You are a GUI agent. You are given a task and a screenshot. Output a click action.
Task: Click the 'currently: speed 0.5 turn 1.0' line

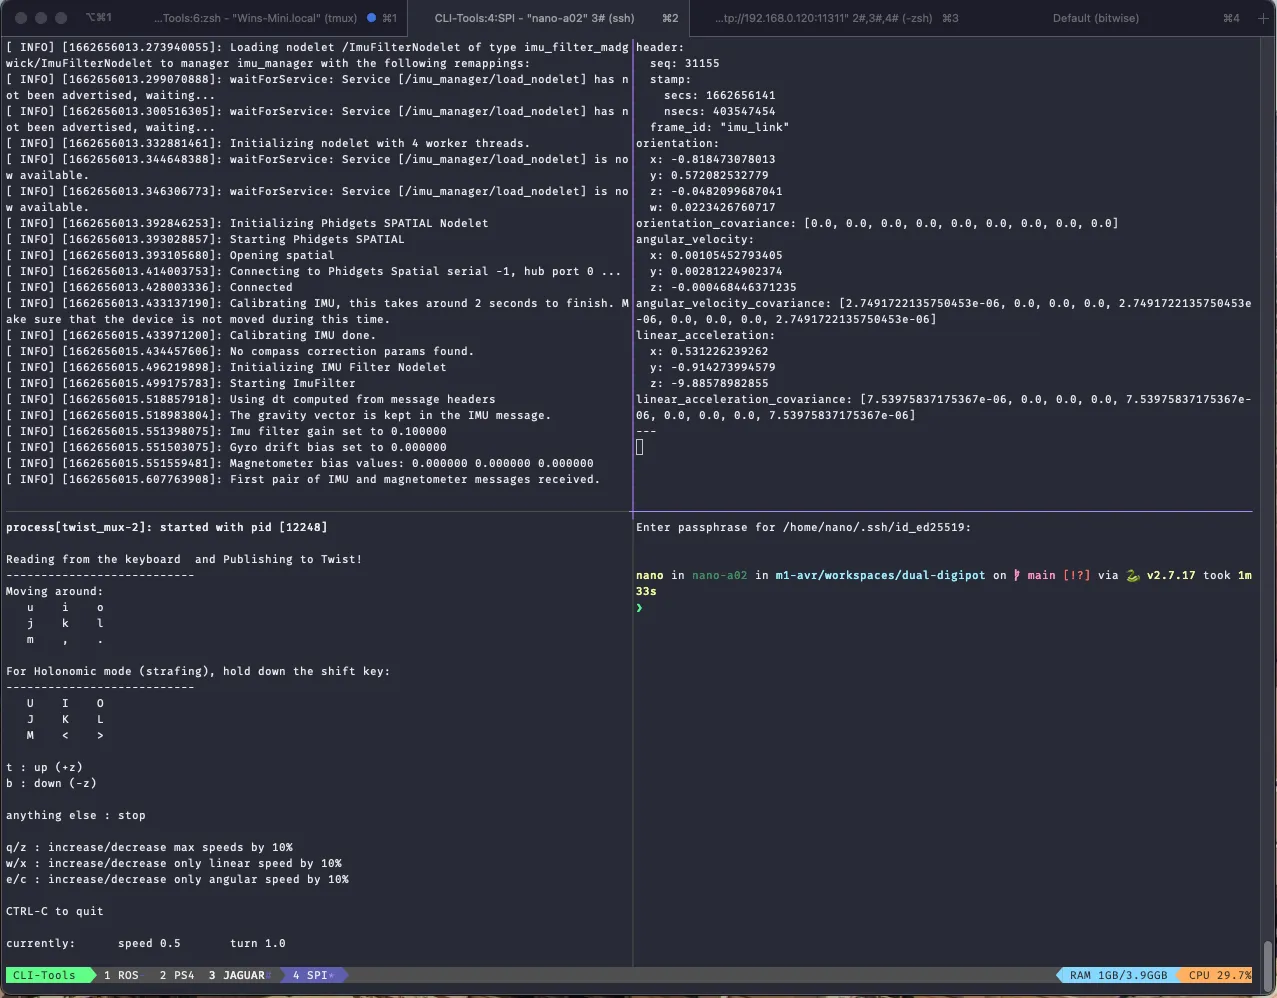pos(146,943)
